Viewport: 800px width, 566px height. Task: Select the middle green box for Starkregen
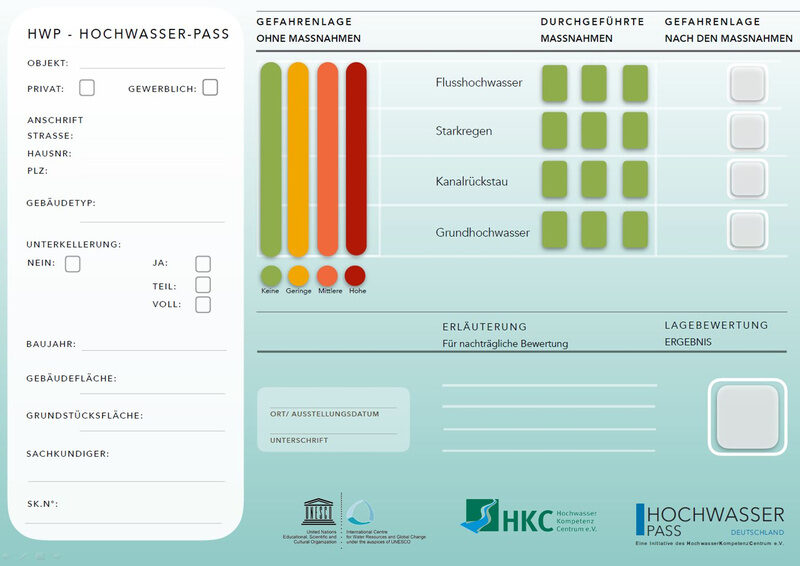[594, 131]
